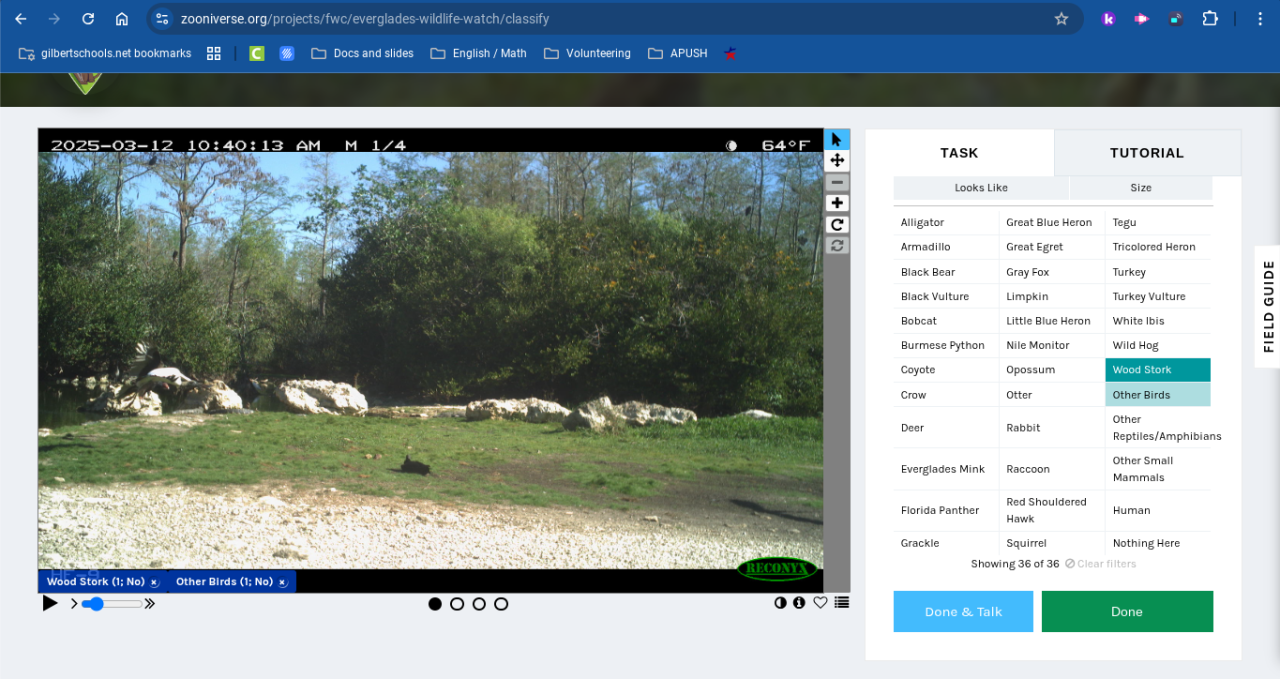Choose Other Birds in species list
This screenshot has height=679, width=1280.
(1158, 395)
